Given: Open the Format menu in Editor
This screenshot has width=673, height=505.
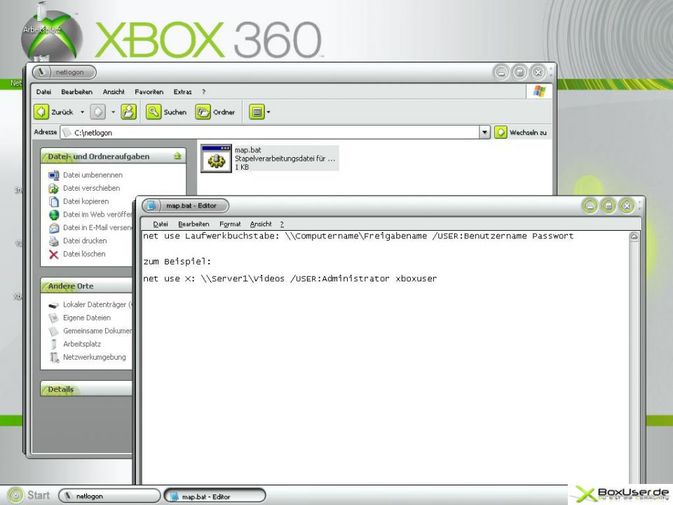Looking at the screenshot, I should (230, 224).
